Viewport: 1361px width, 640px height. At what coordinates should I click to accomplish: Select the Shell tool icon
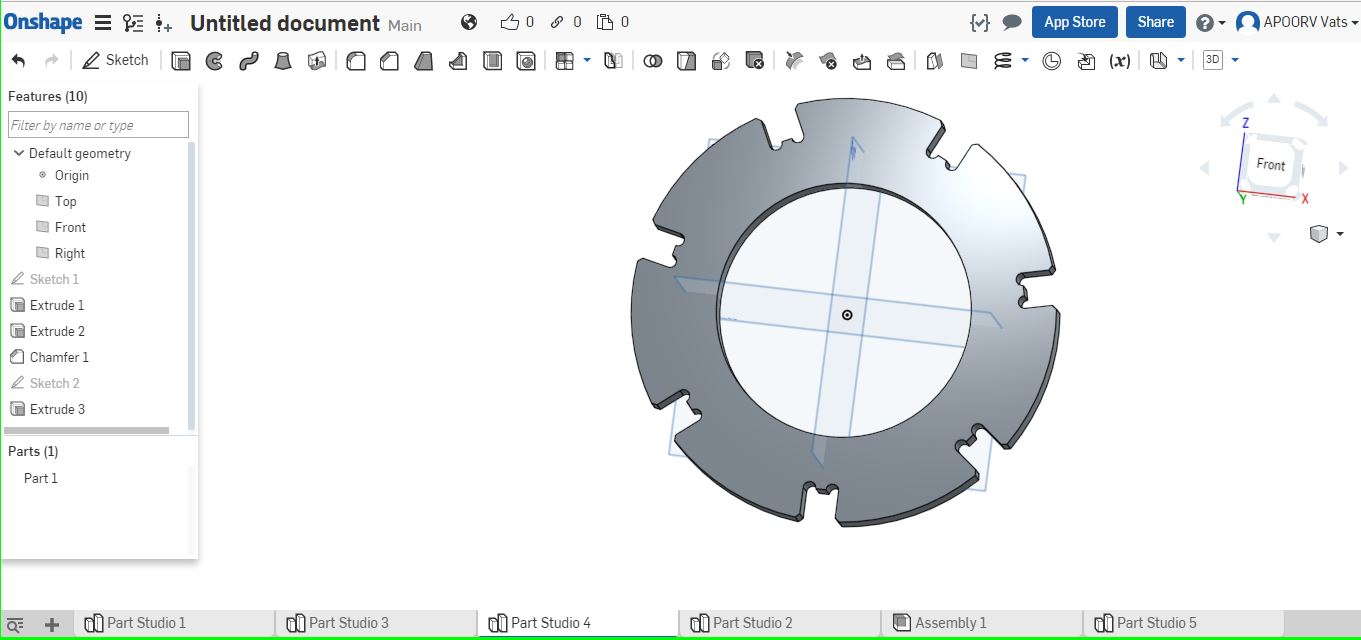point(492,61)
